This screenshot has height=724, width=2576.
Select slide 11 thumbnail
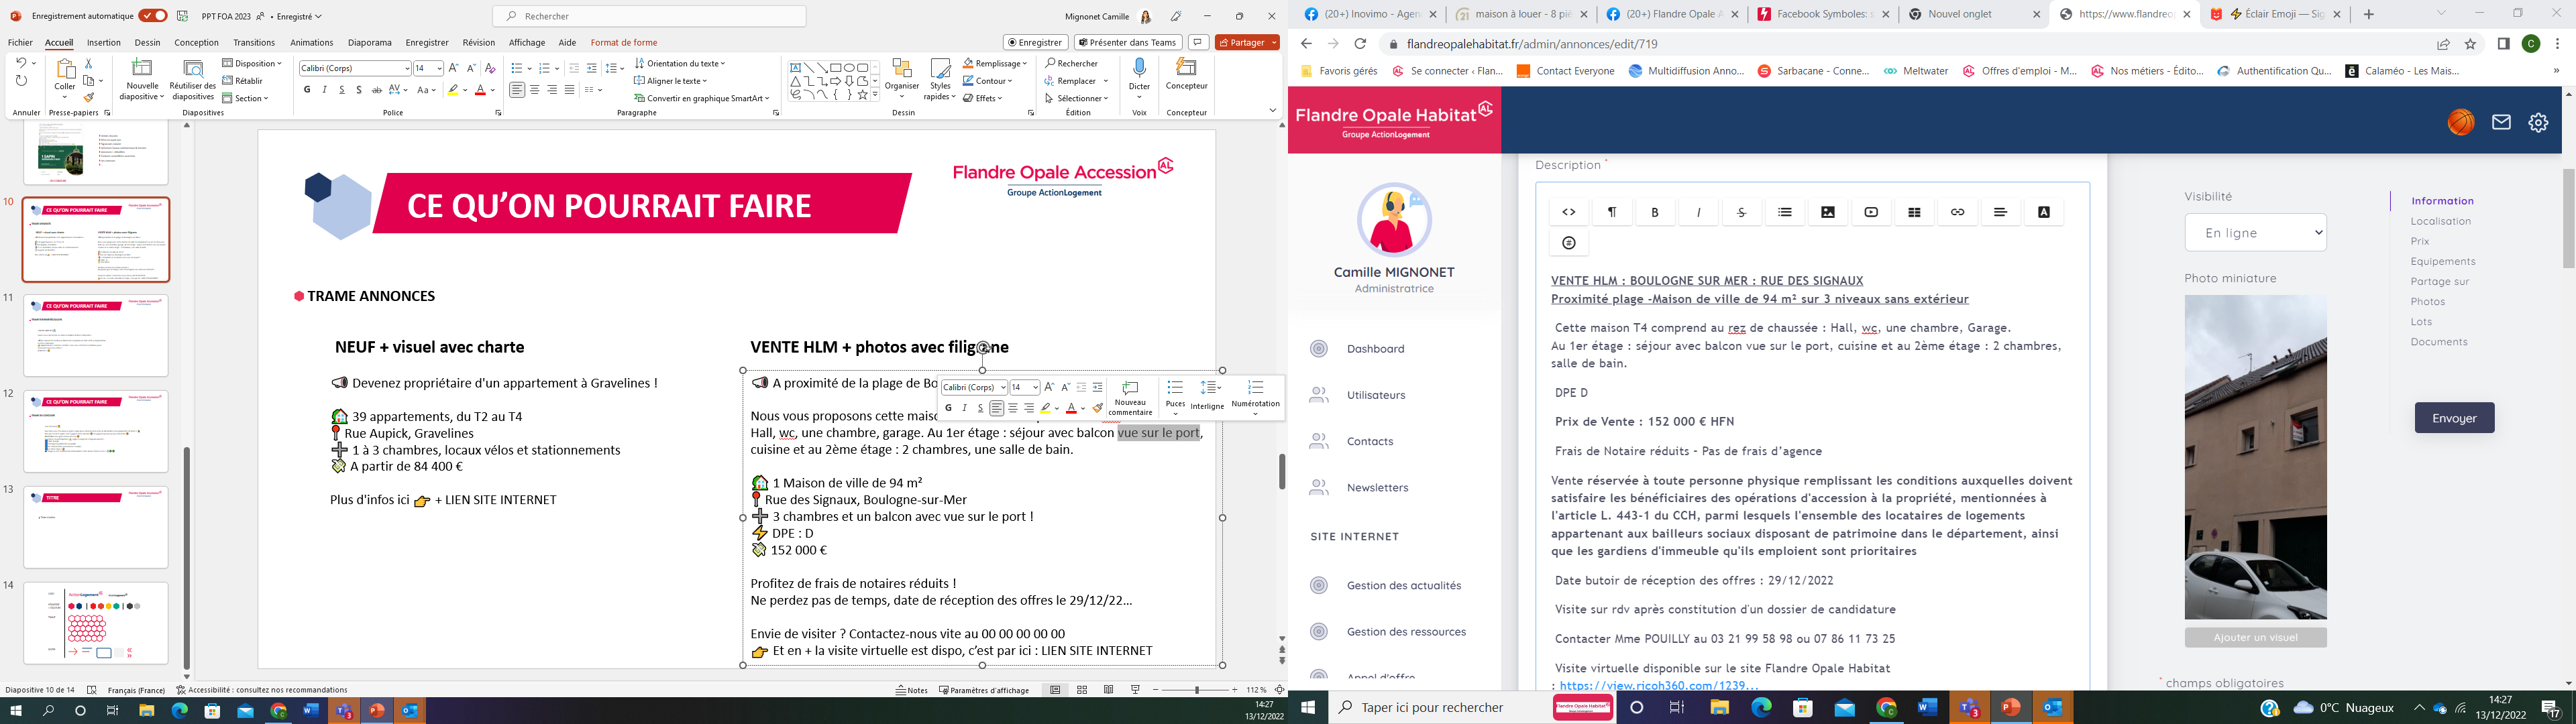click(96, 335)
